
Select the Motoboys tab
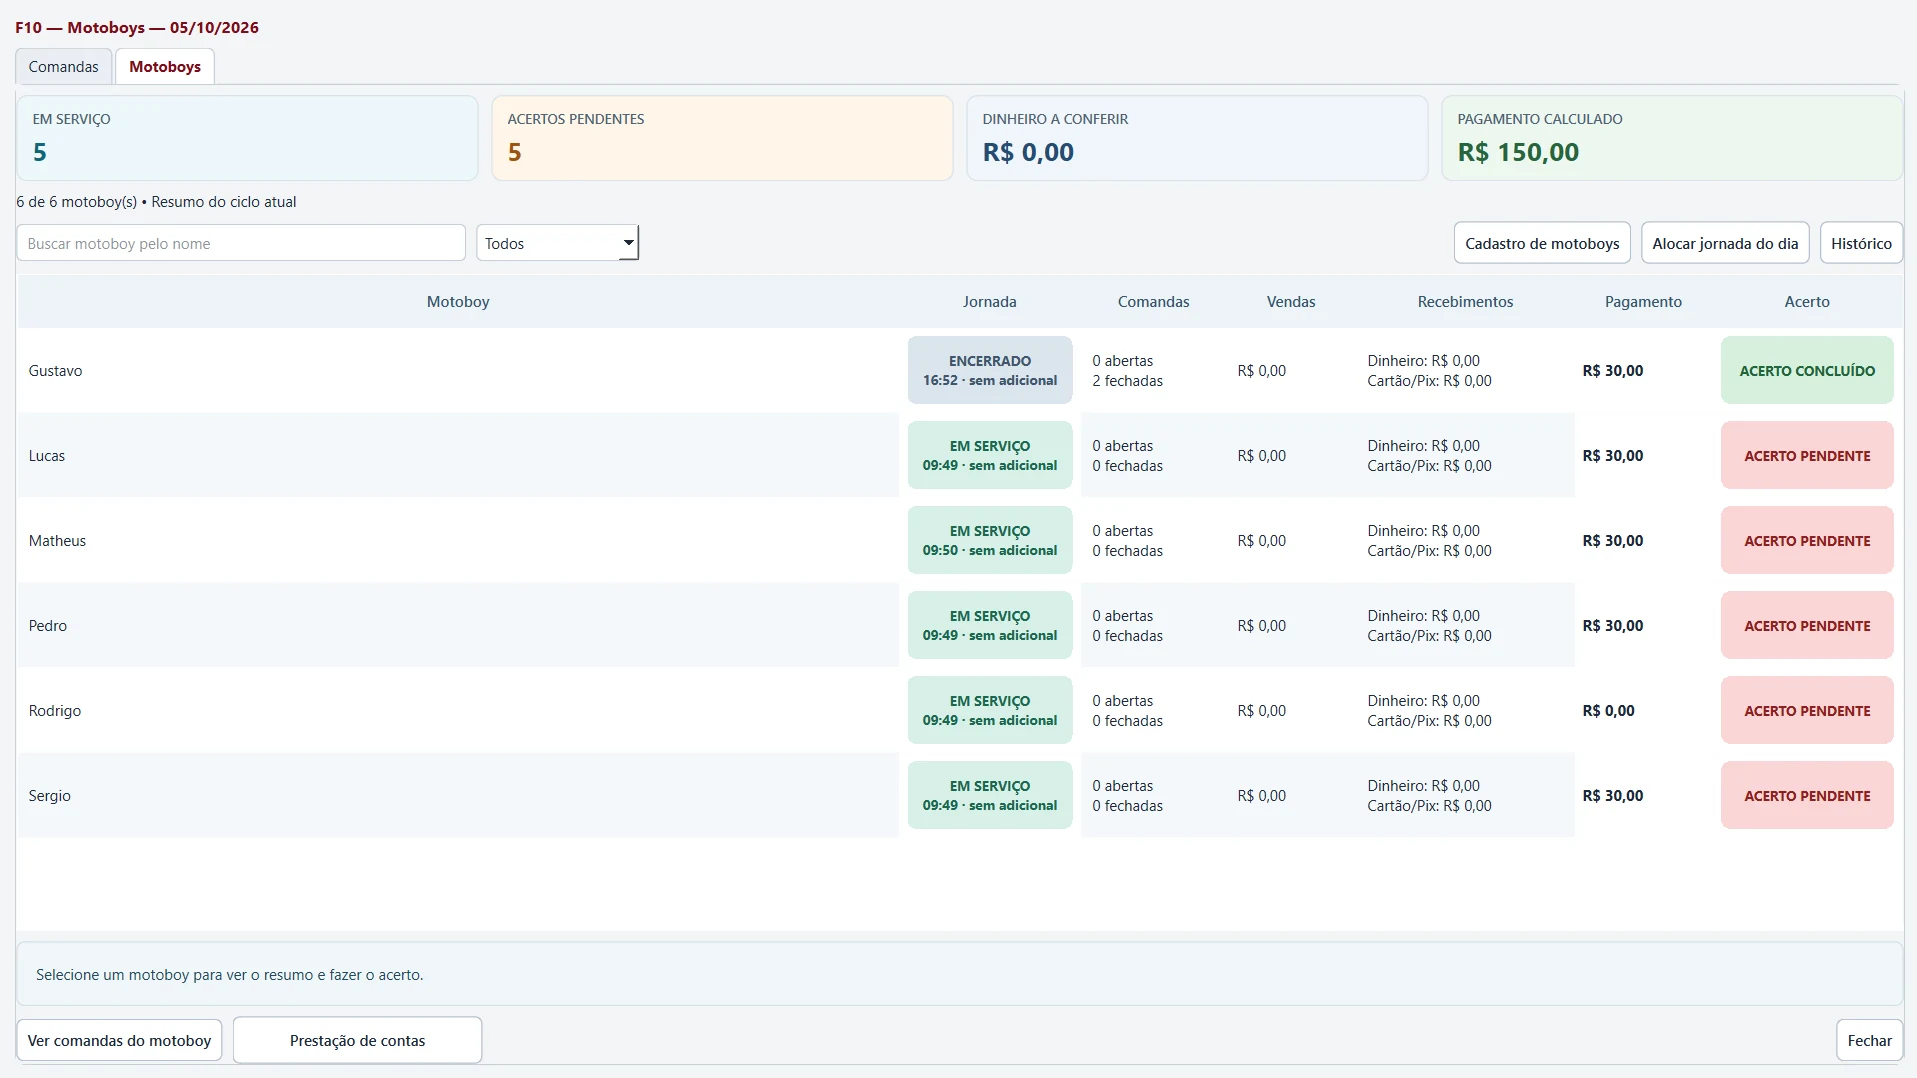[x=165, y=67]
